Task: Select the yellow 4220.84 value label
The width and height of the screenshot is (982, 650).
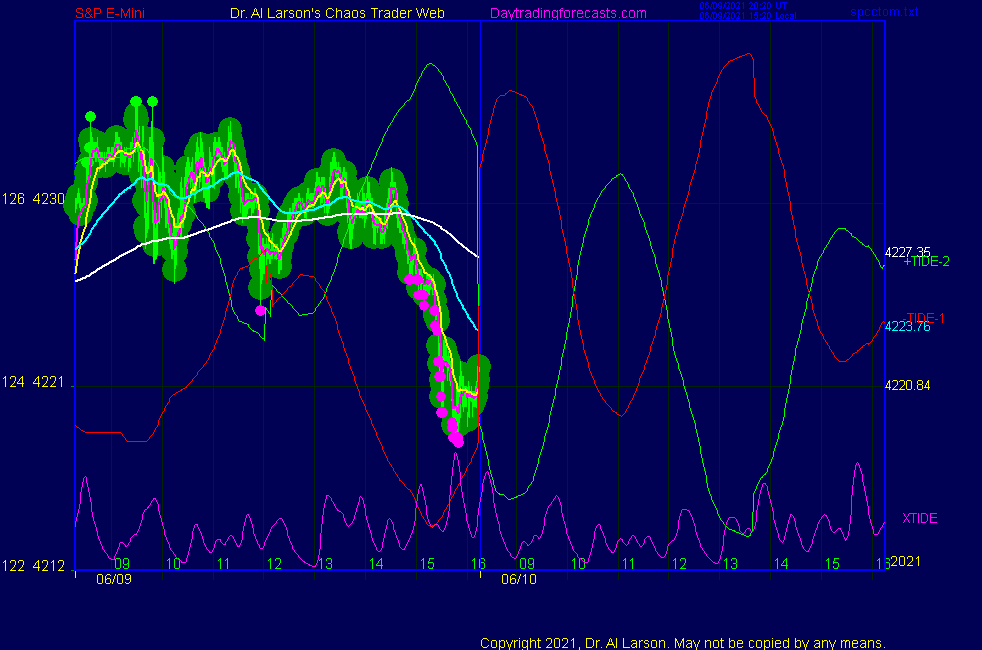Action: [907, 385]
